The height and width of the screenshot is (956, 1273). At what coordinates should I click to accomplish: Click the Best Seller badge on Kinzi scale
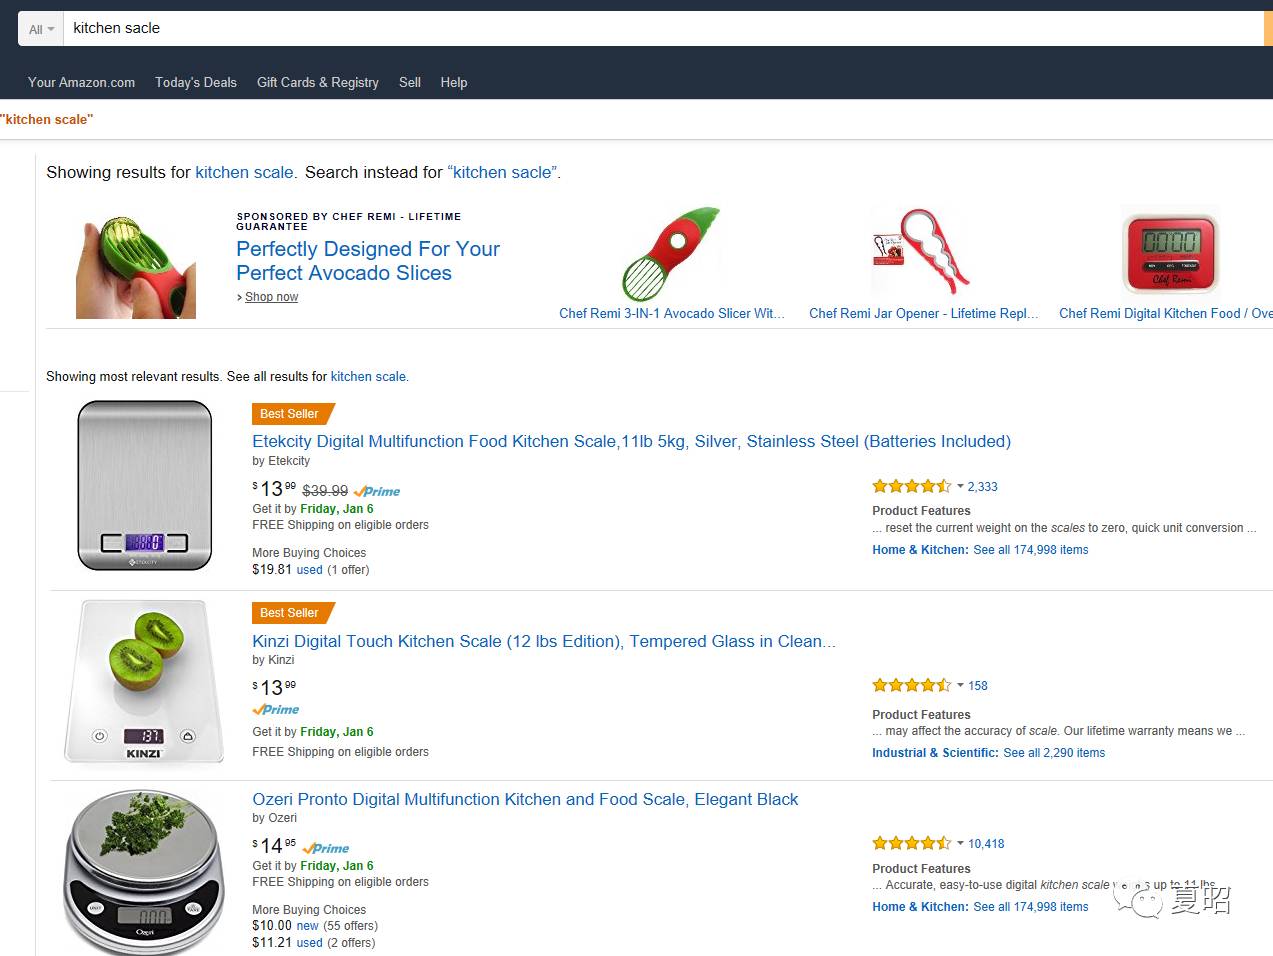point(290,613)
